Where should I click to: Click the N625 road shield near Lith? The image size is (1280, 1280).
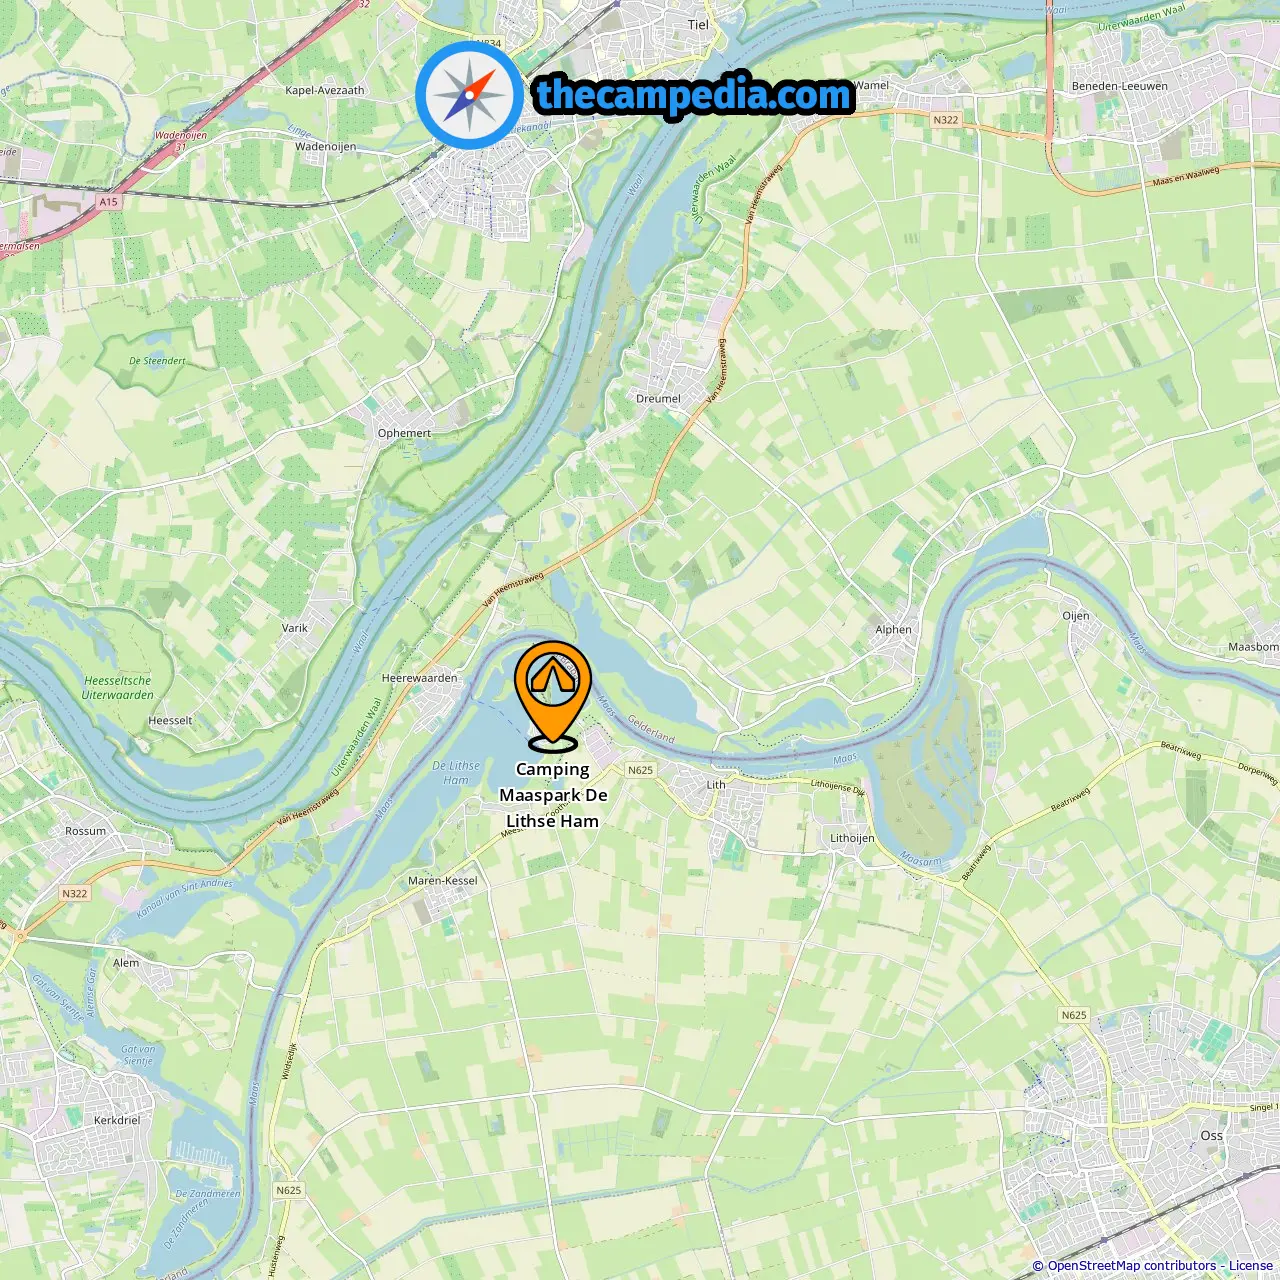point(640,770)
